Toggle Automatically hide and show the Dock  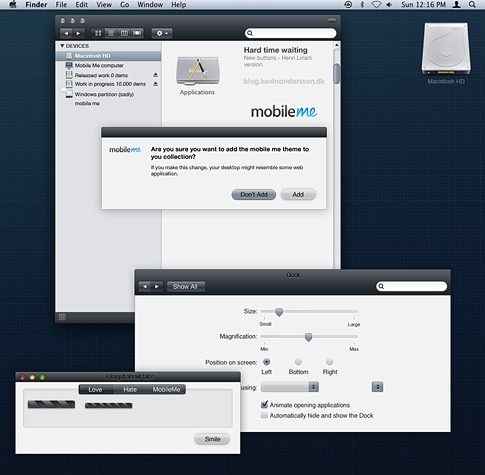[x=264, y=415]
